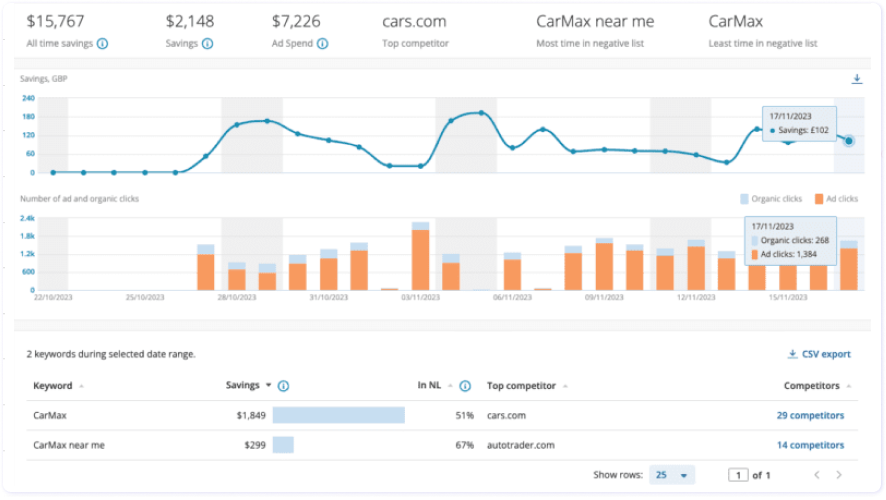Sort table by Savings column header
The height and width of the screenshot is (500, 886).
click(x=248, y=385)
